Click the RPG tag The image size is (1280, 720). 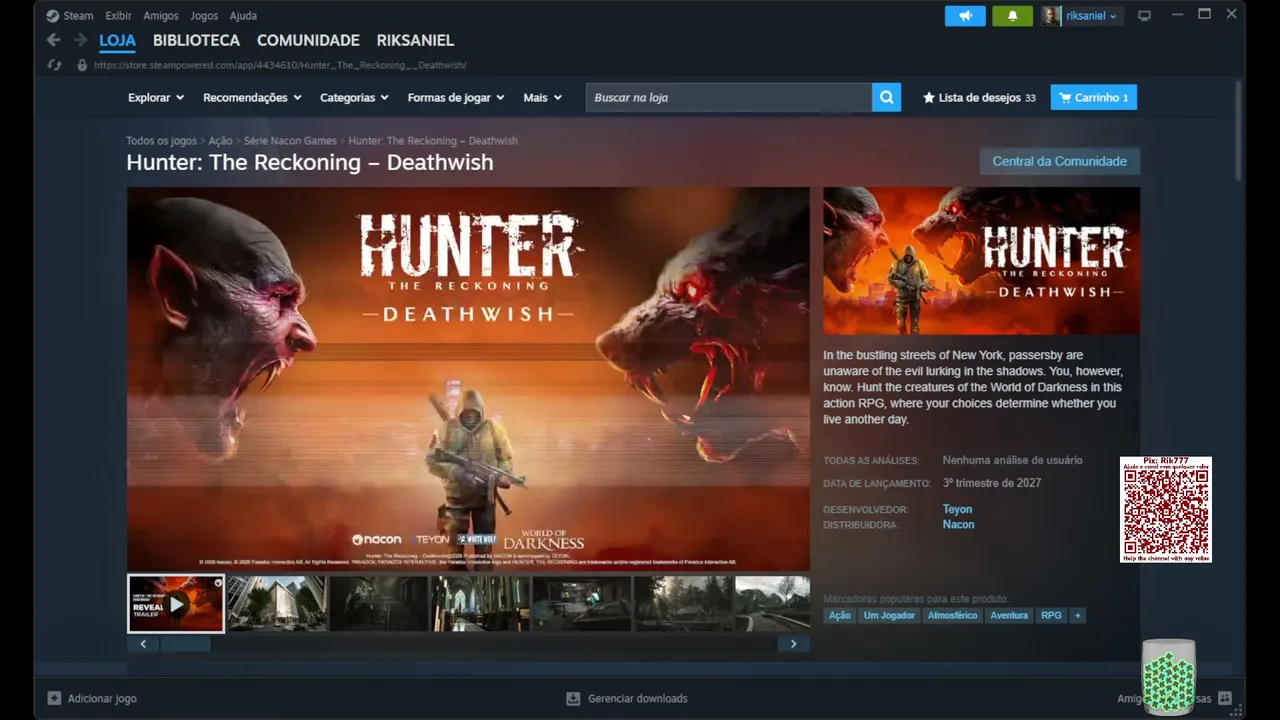1051,615
